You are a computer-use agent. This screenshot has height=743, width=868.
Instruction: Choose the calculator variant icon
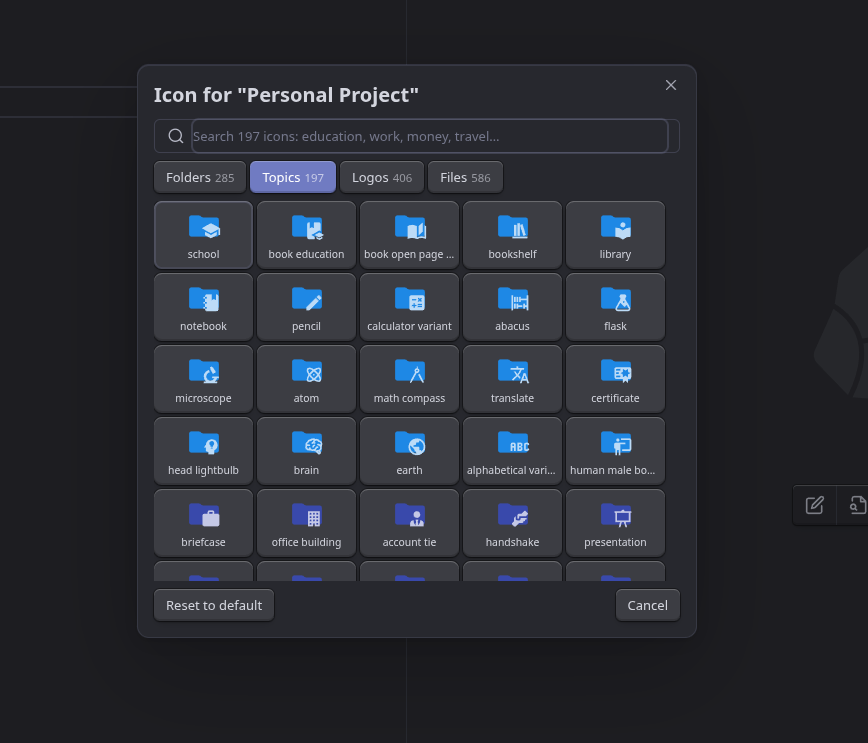tap(409, 307)
